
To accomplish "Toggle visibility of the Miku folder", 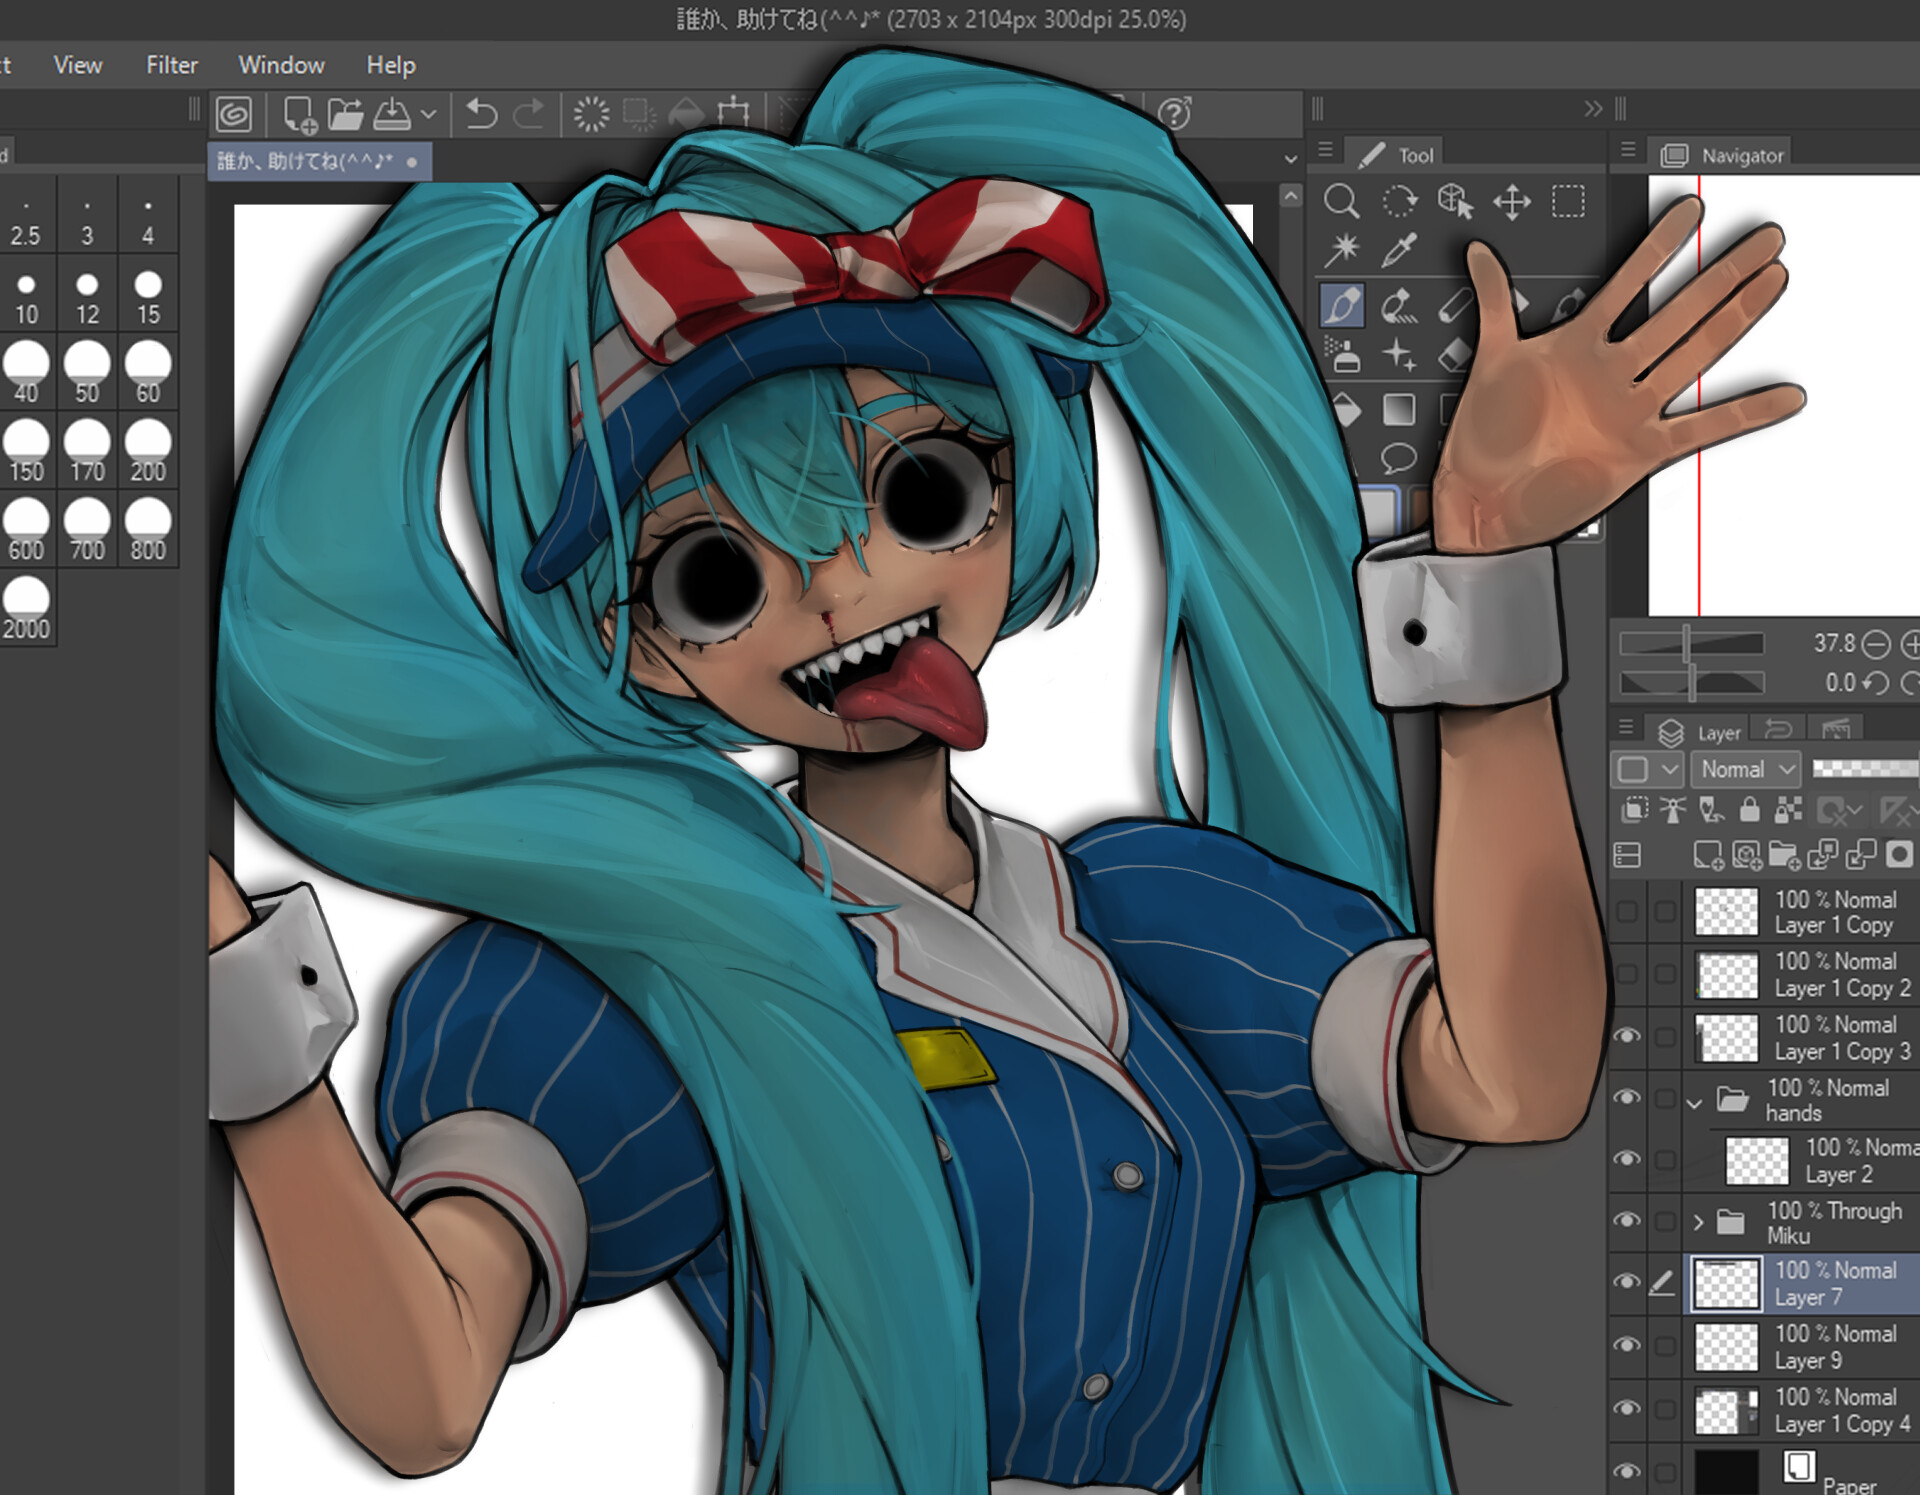I will (1627, 1221).
